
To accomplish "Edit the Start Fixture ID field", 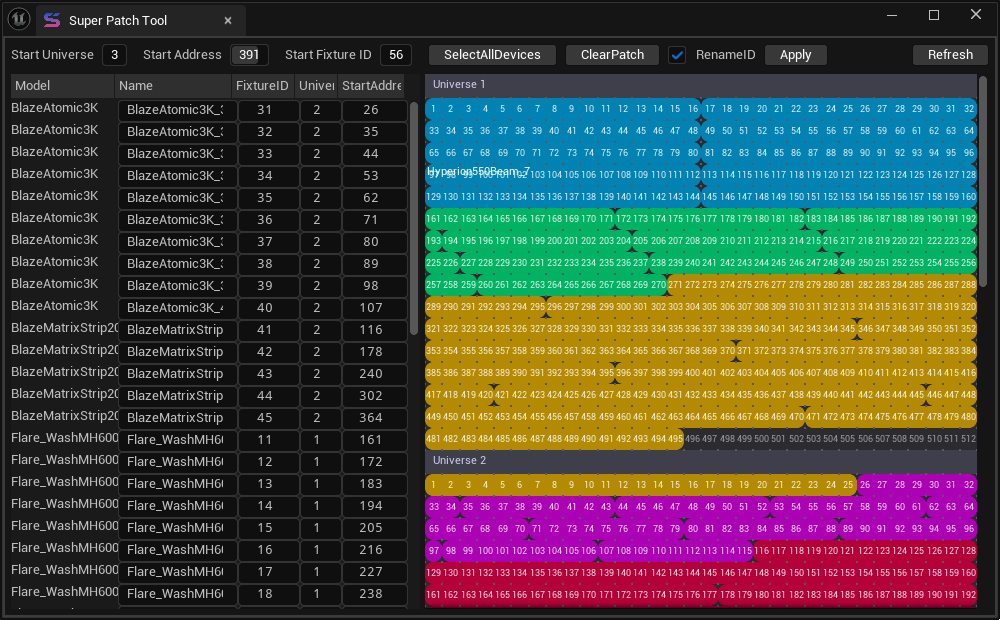I will click(396, 55).
